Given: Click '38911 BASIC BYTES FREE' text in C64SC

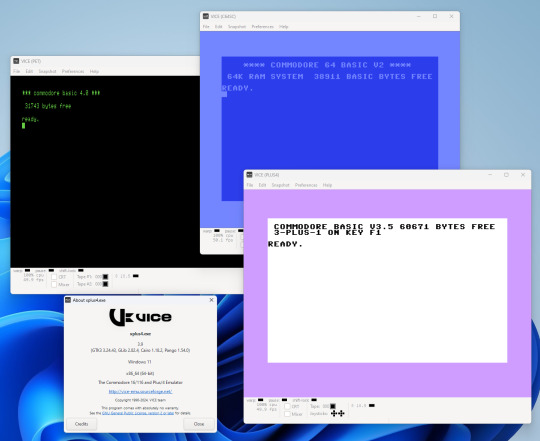Looking at the screenshot, I should pyautogui.click(x=373, y=76).
